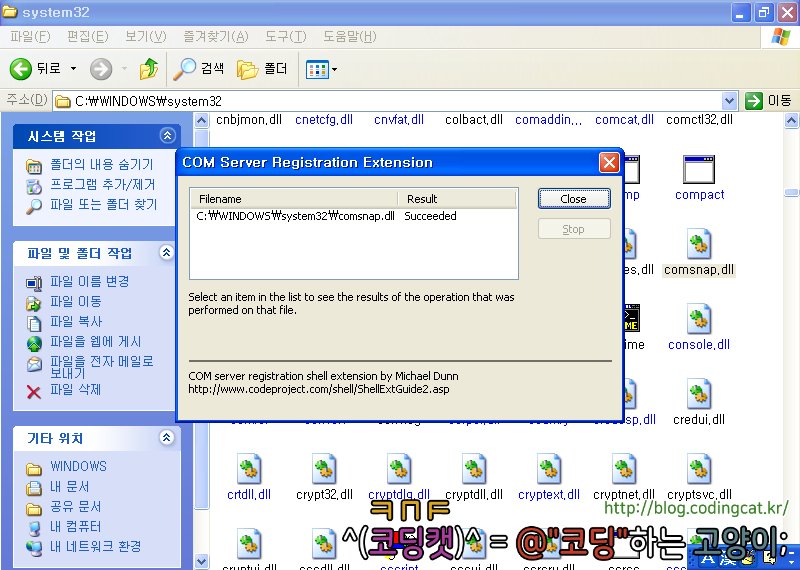Image resolution: width=800 pixels, height=570 pixels.
Task: Click 파일 이름 변경 task
Action: tap(89, 281)
